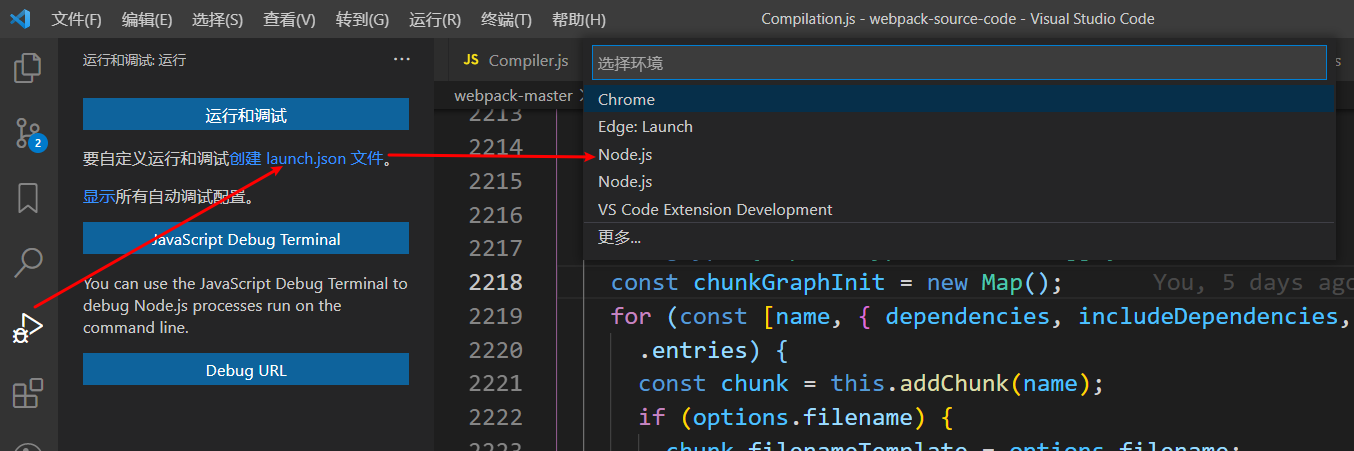The image size is (1354, 451).
Task: Select the second Node.js environment option
Action: (x=960, y=182)
